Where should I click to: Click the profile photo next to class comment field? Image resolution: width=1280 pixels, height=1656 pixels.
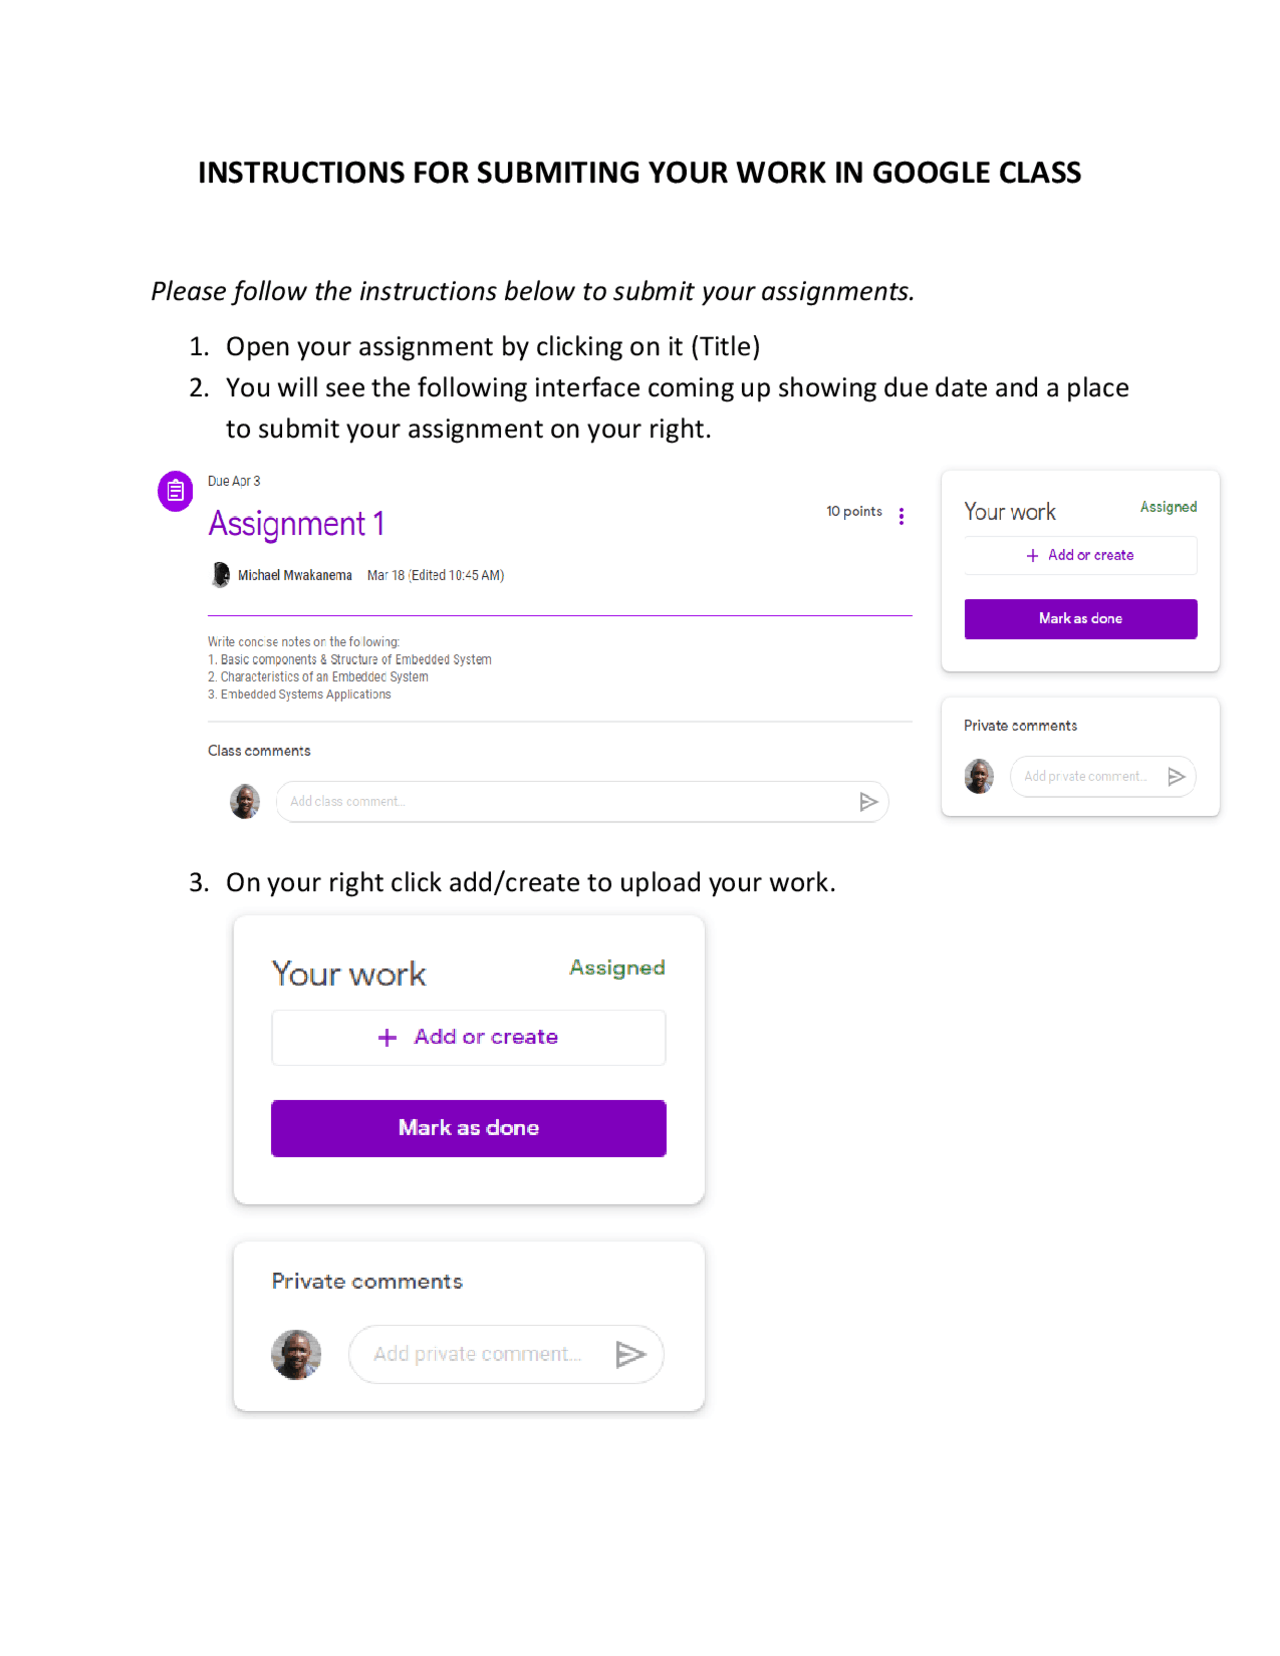[245, 801]
